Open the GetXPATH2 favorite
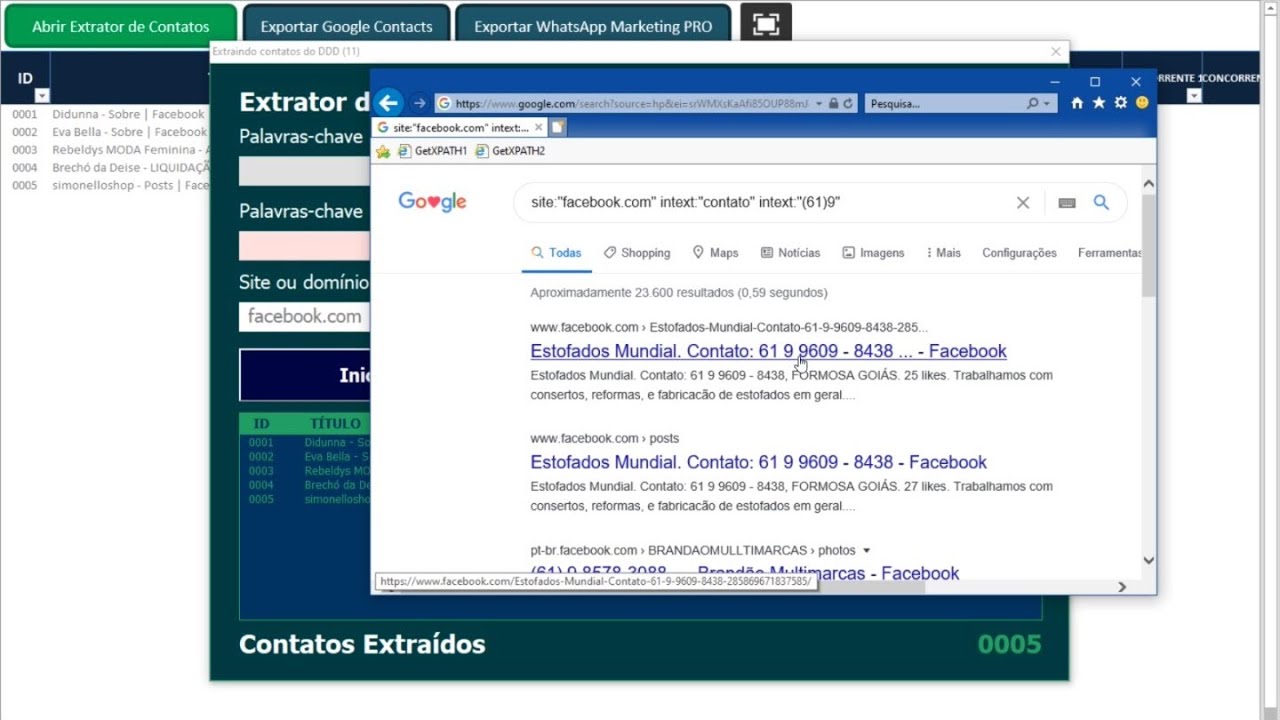Image resolution: width=1280 pixels, height=720 pixels. (x=510, y=151)
